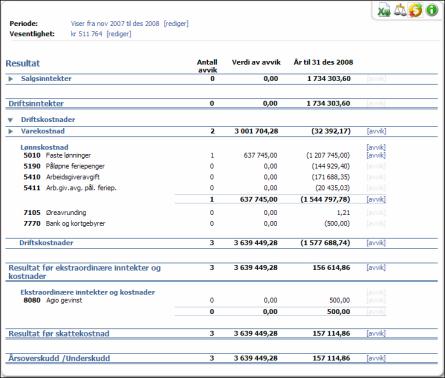Screen dimensions: 445x378
Task: Select the 5410 Arbeidsgiveravgift account
Action: pyautogui.click(x=61, y=177)
